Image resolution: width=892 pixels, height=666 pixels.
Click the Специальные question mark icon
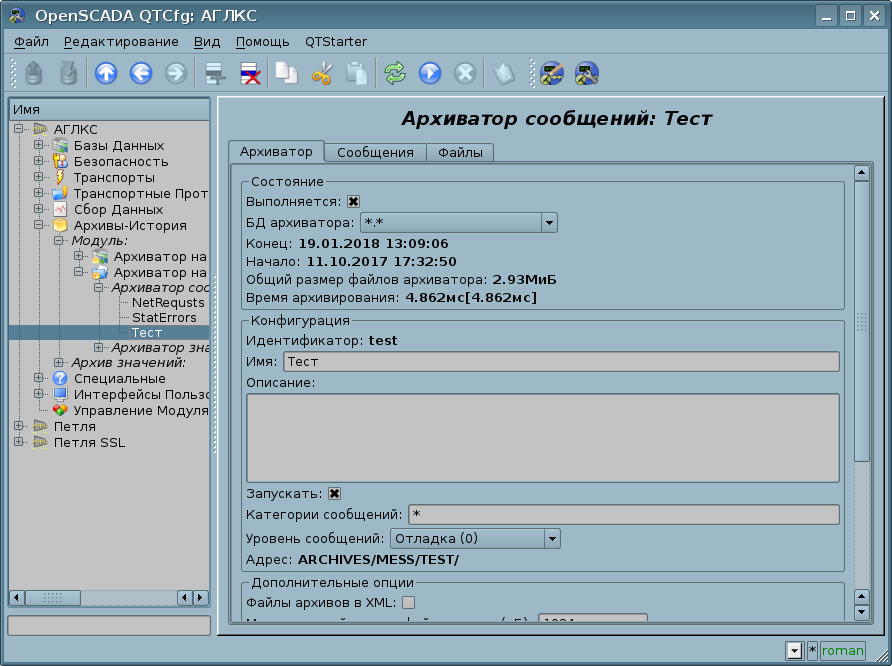(60, 378)
